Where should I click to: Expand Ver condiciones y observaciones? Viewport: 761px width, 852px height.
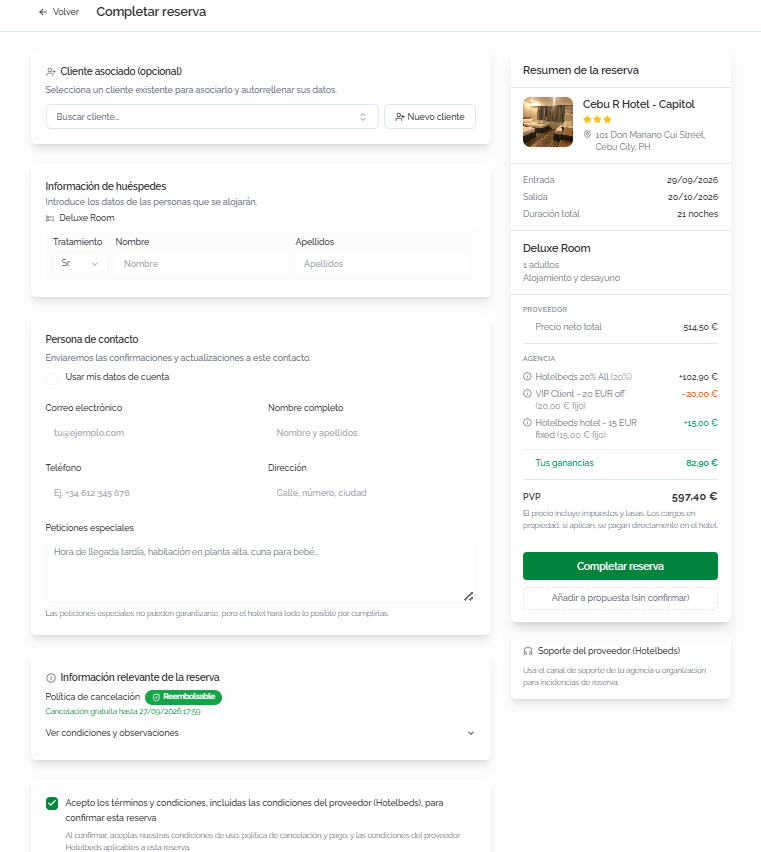[x=261, y=733]
